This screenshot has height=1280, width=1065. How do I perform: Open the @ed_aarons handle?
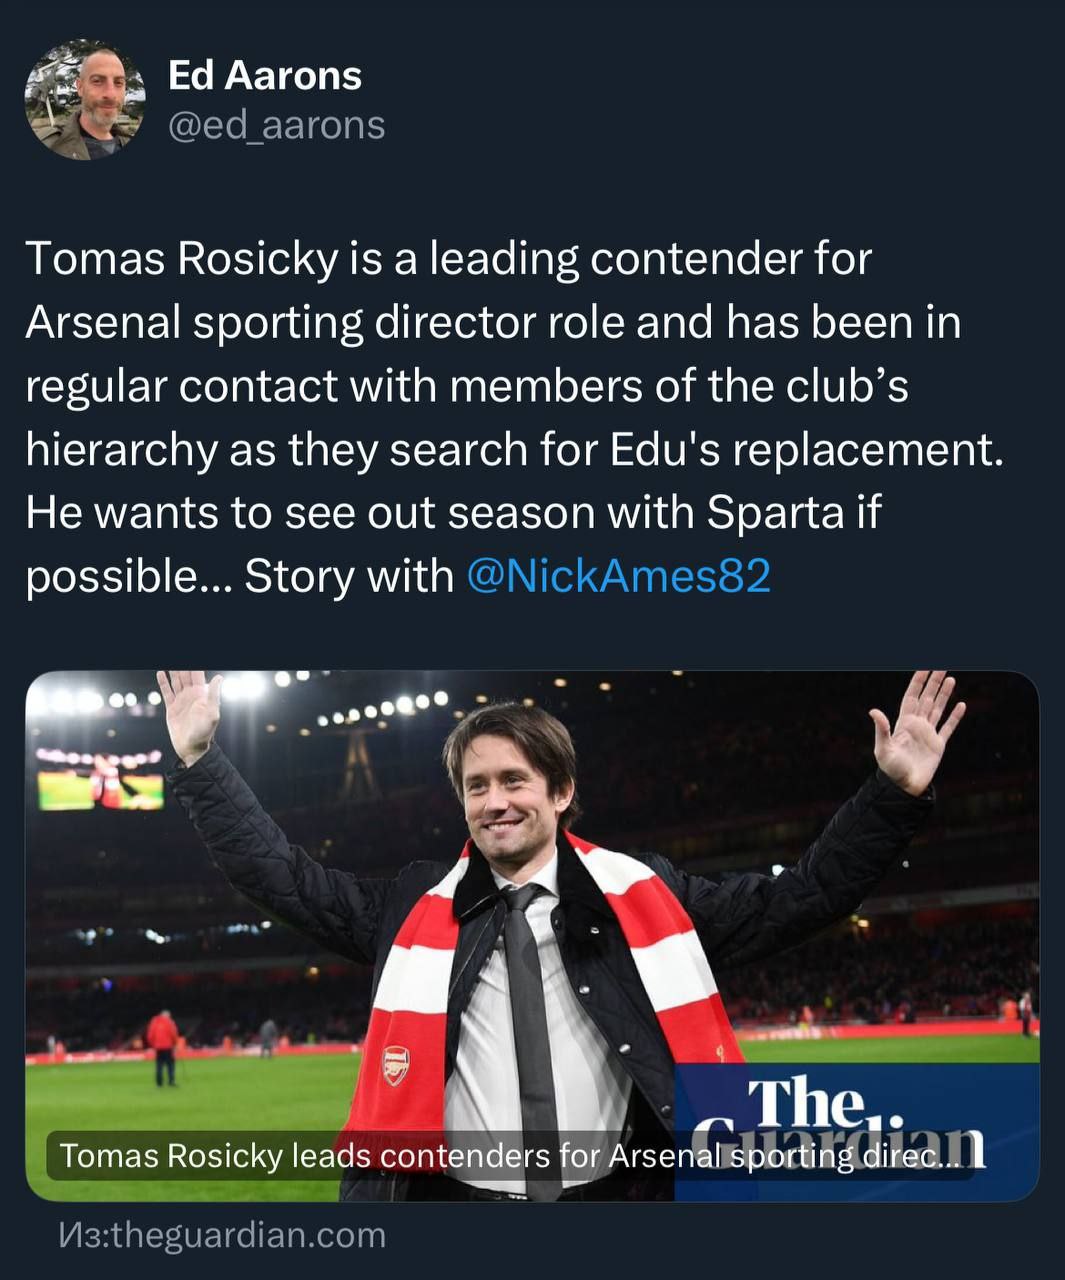pyautogui.click(x=276, y=126)
